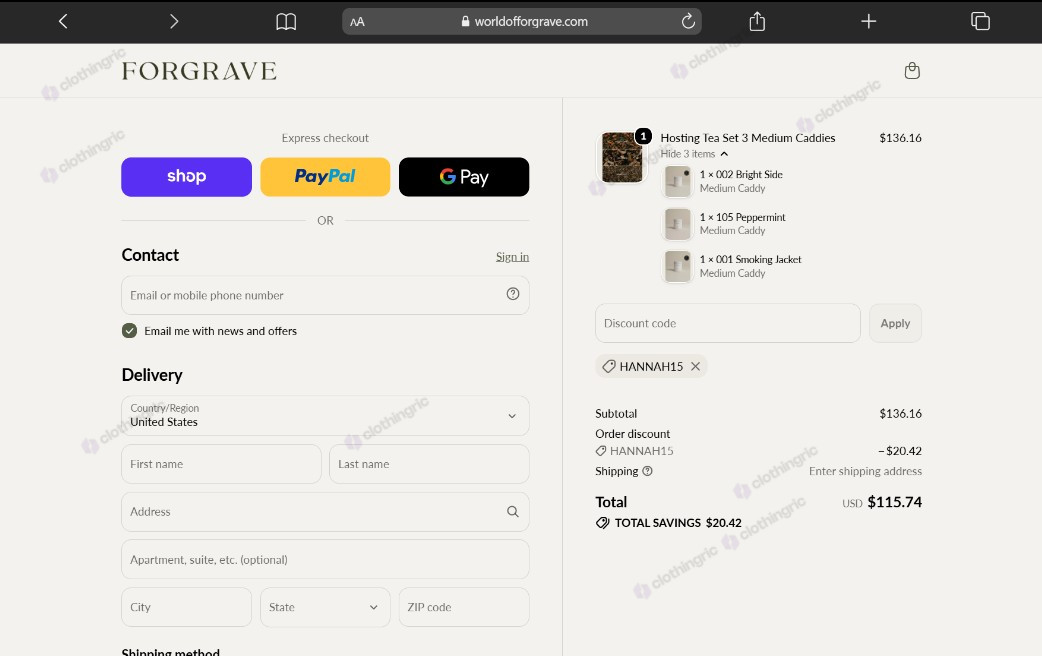The height and width of the screenshot is (656, 1042).
Task: Reload the page with the refresh icon
Action: [x=688, y=21]
